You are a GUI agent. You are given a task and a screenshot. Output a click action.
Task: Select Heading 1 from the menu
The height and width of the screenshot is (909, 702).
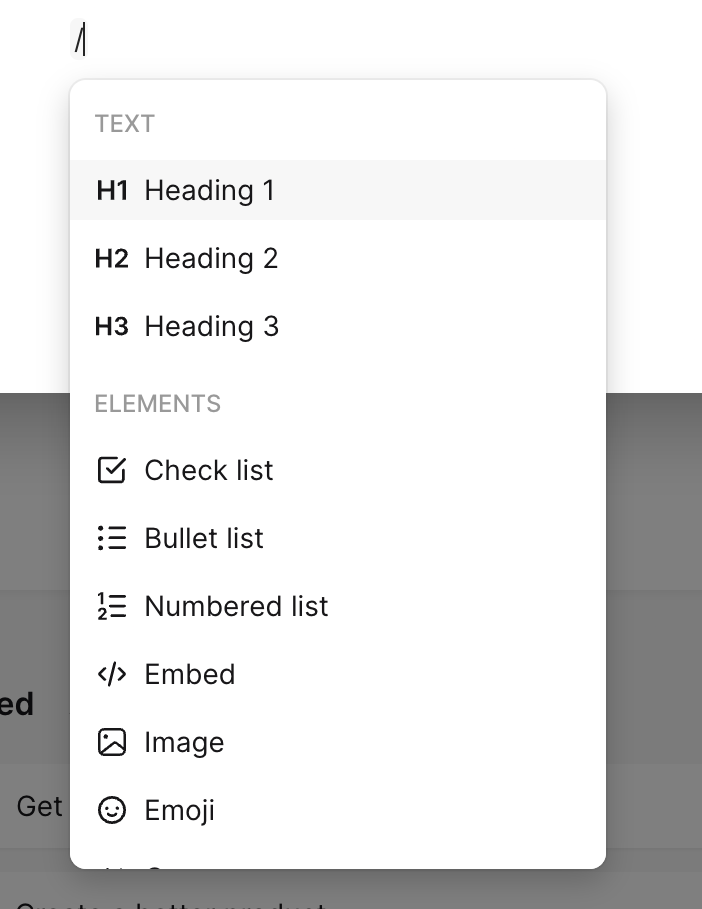tap(210, 190)
